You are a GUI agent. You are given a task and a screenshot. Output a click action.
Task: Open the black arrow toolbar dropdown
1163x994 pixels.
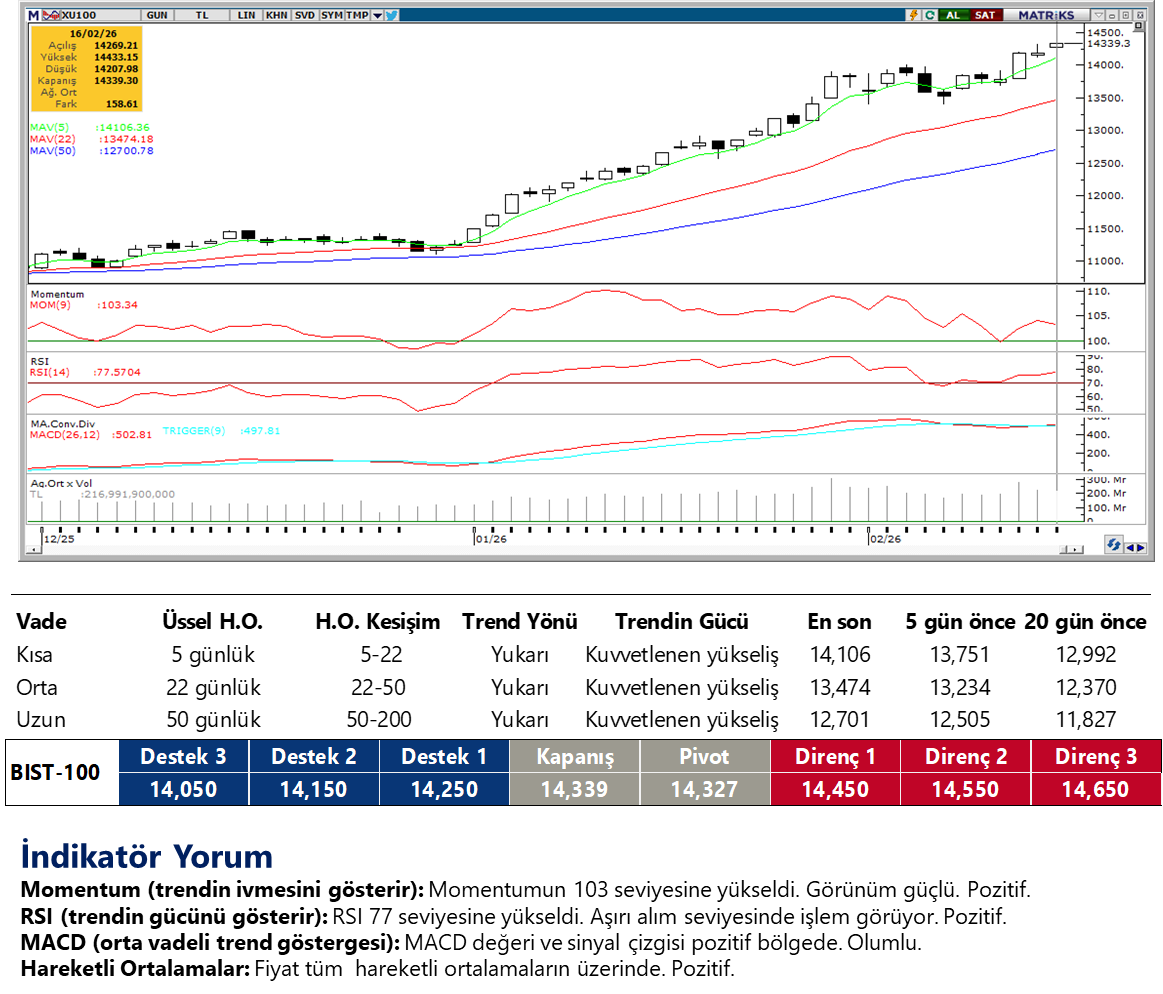click(x=378, y=15)
